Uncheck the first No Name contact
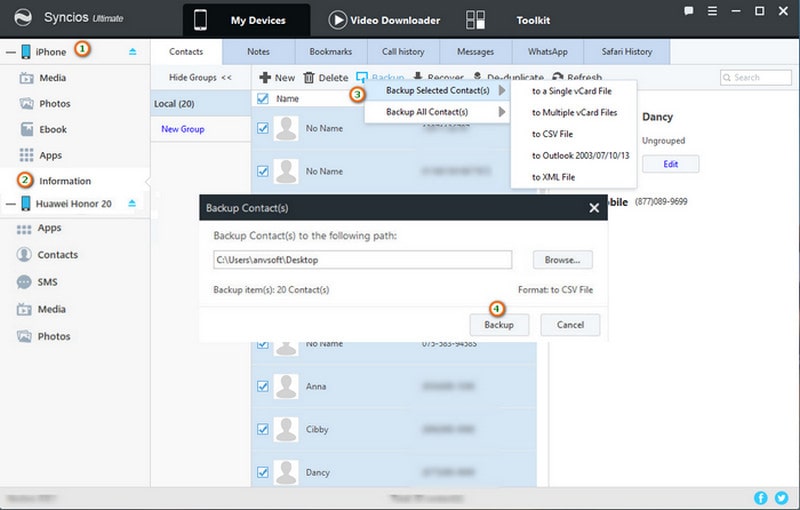Image resolution: width=800 pixels, height=510 pixels. (263, 128)
